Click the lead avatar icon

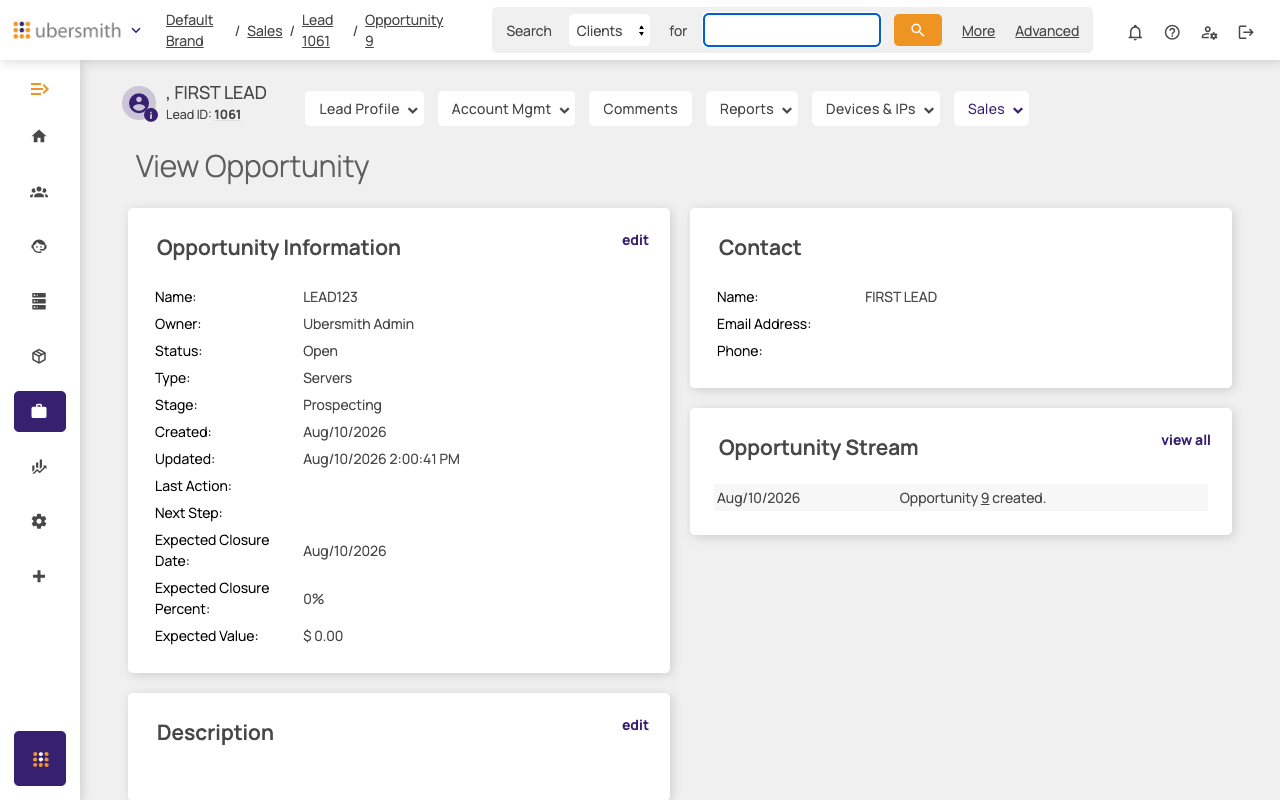click(x=139, y=103)
